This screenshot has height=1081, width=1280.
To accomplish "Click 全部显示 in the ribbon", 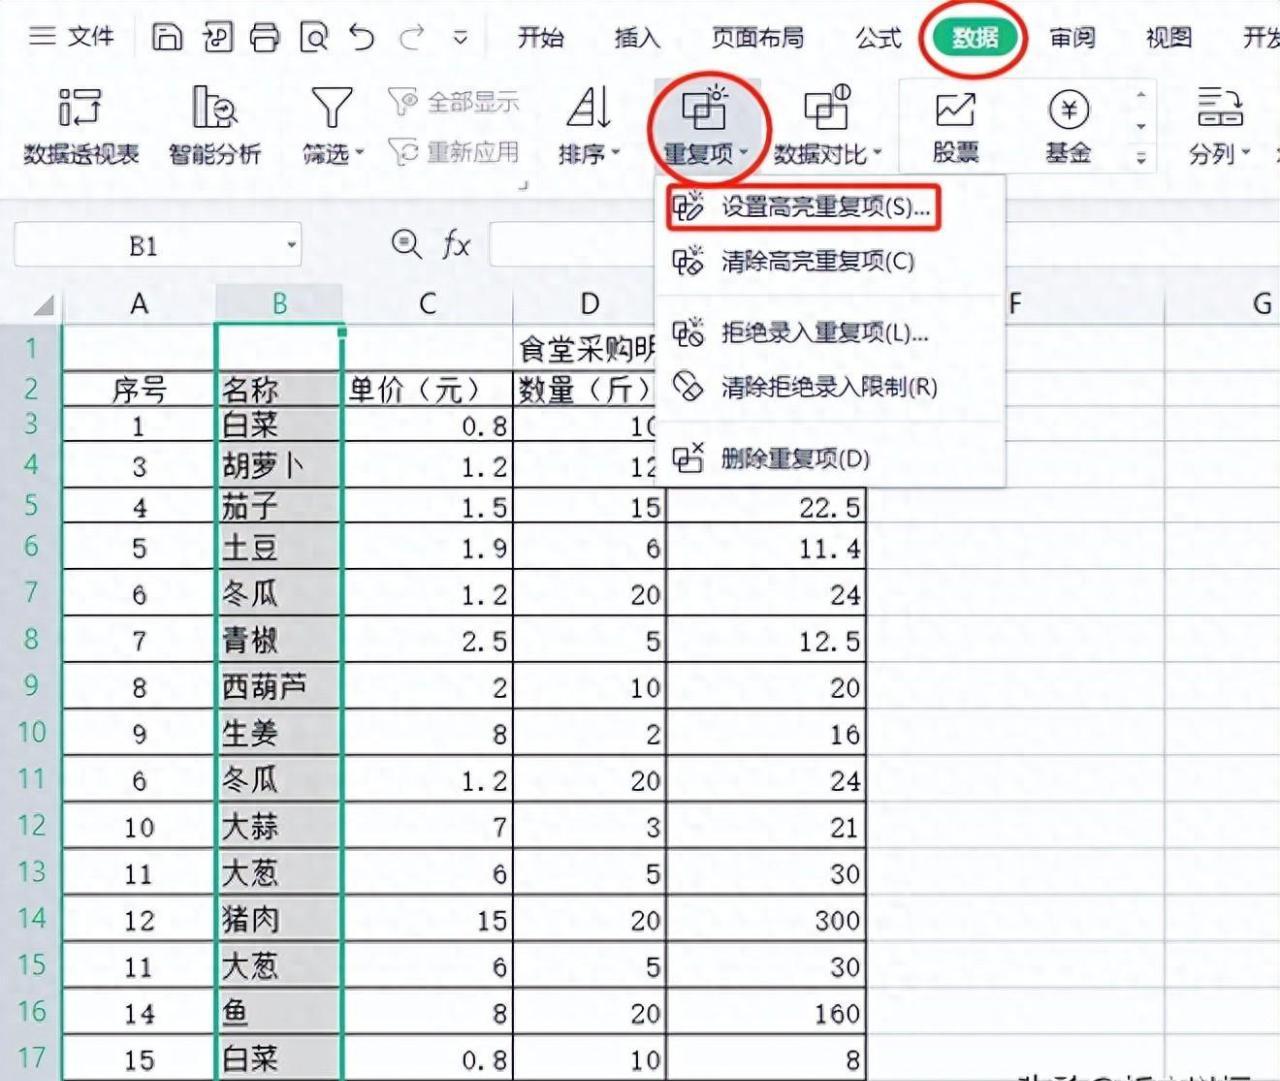I will point(454,101).
